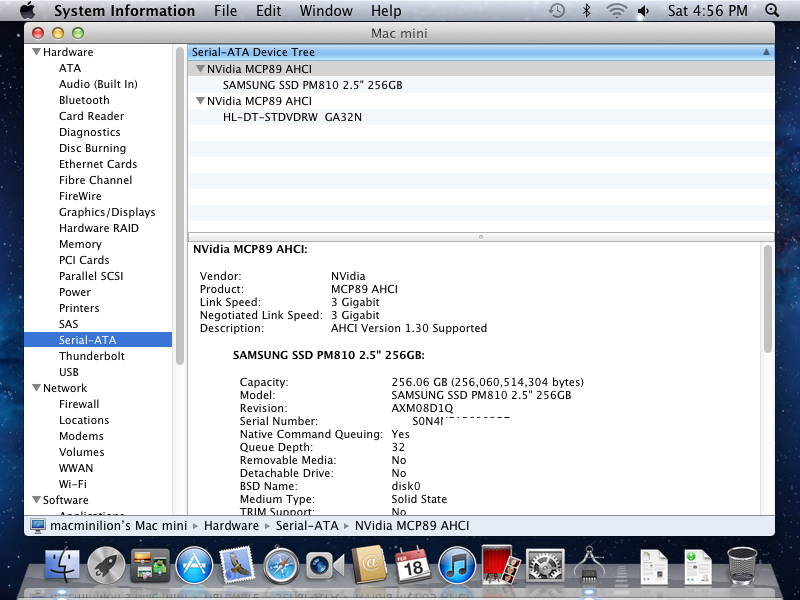Open the Apple menu logo

tap(29, 10)
